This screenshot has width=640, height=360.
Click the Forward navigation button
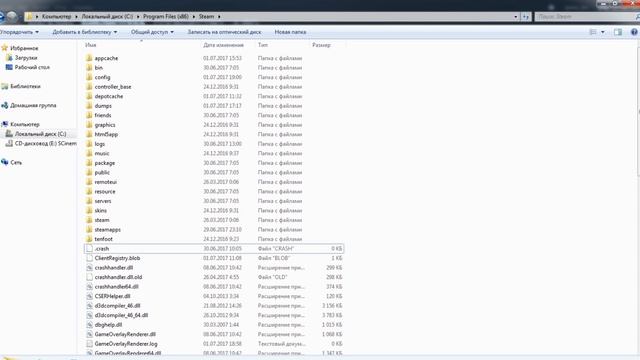tap(12, 16)
